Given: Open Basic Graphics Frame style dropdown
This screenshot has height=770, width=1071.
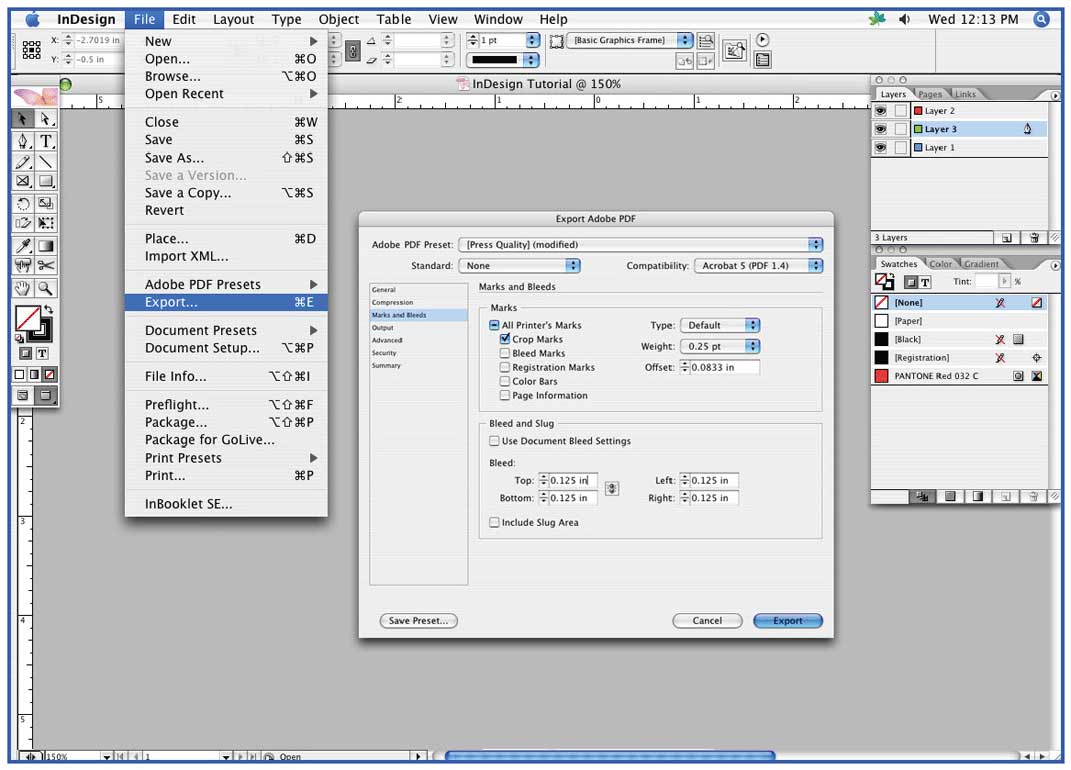Looking at the screenshot, I should [x=630, y=40].
